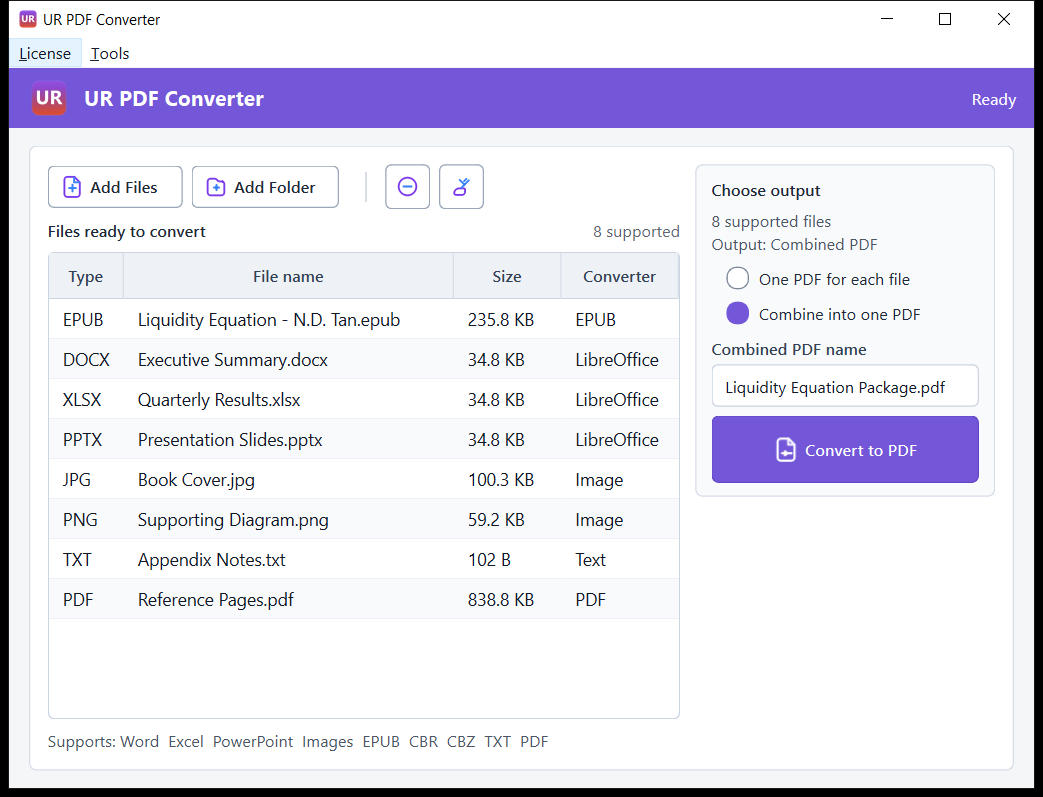This screenshot has width=1043, height=797.
Task: Click the '8 supported files' label
Action: (x=771, y=222)
